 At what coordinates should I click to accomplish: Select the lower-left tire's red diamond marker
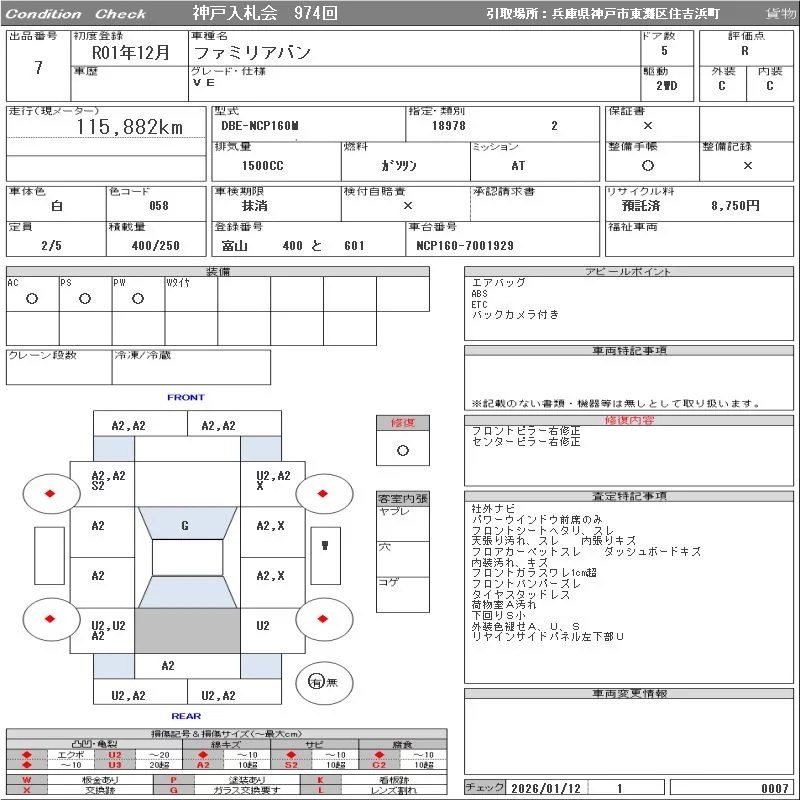click(50, 619)
